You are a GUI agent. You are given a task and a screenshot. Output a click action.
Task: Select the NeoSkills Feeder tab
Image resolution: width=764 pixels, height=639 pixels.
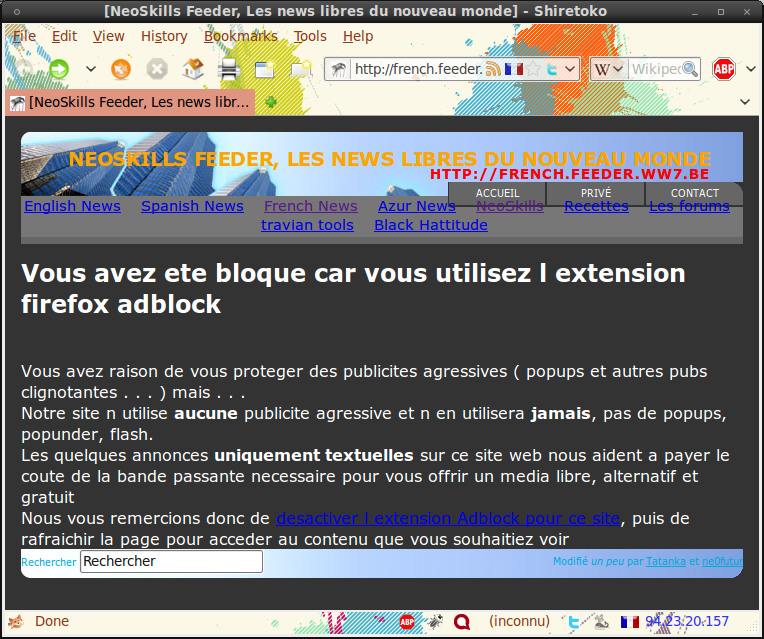tap(130, 102)
